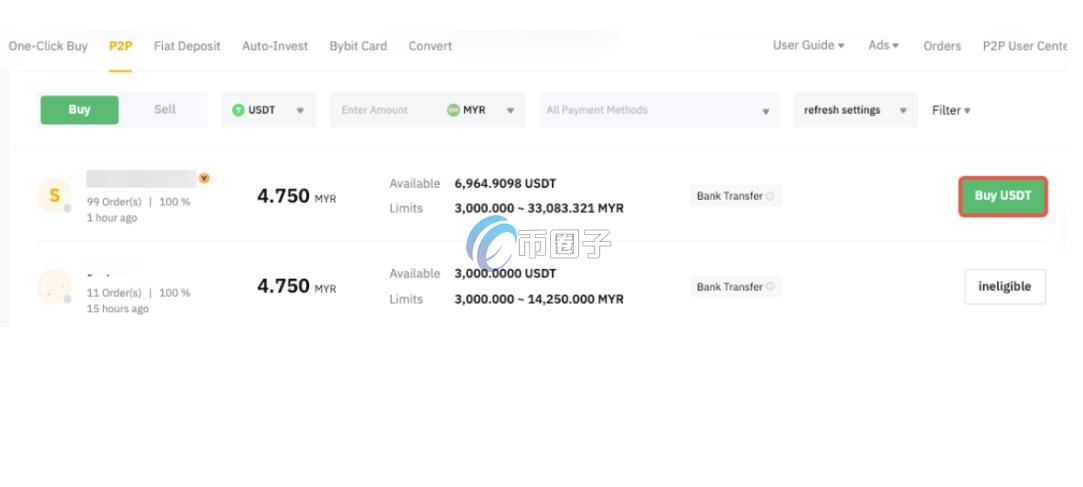Click limits 3,000.000 ~ 14,250.000 MYR

pos(539,299)
